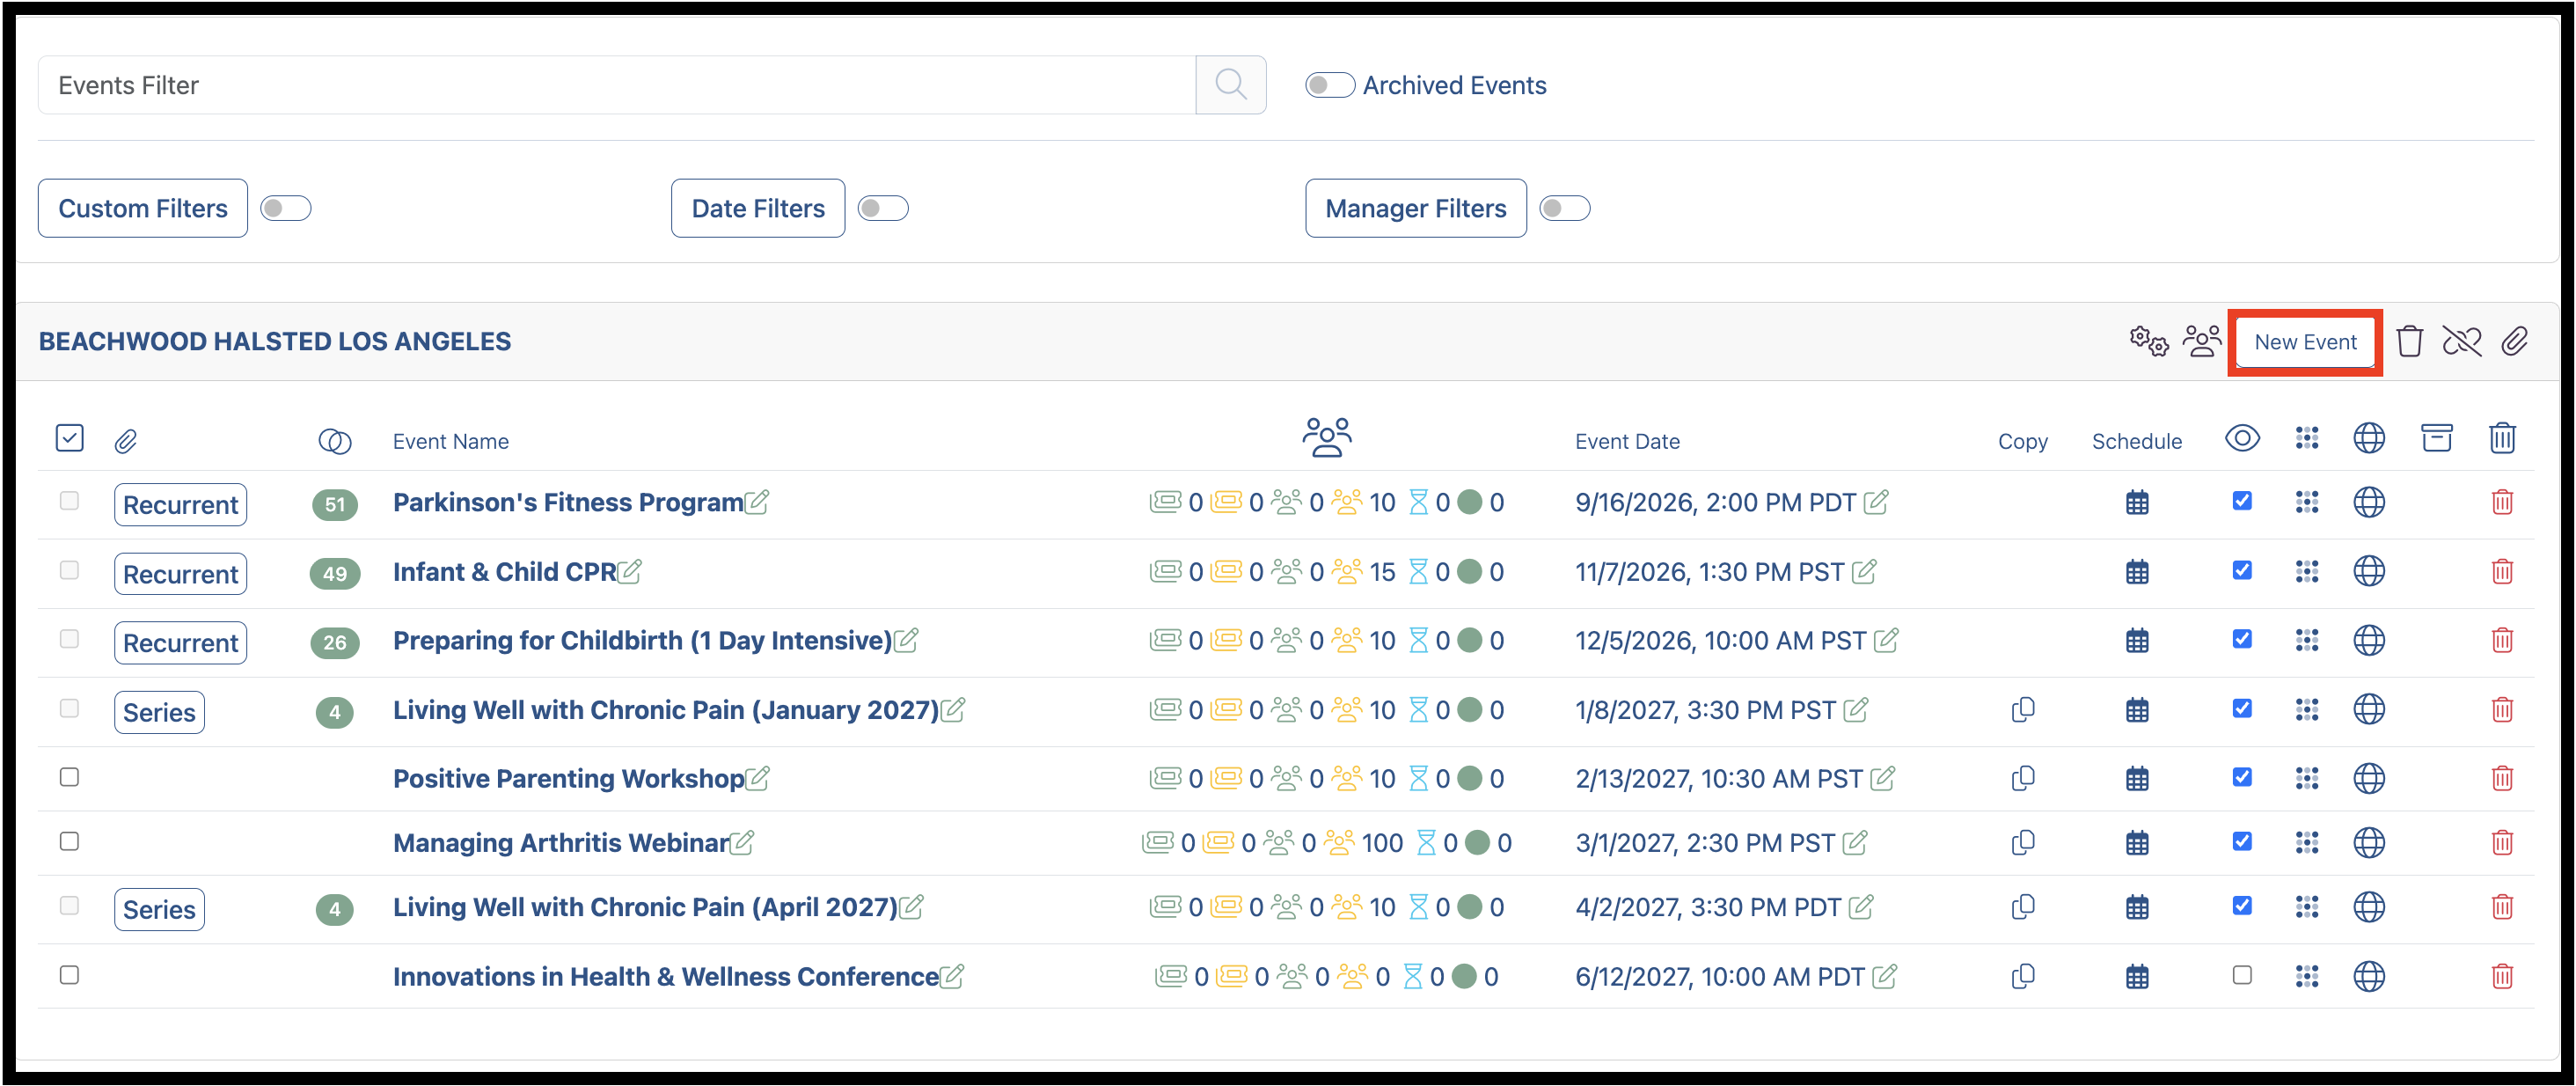Click the people group icon beside New Event

coord(2202,341)
